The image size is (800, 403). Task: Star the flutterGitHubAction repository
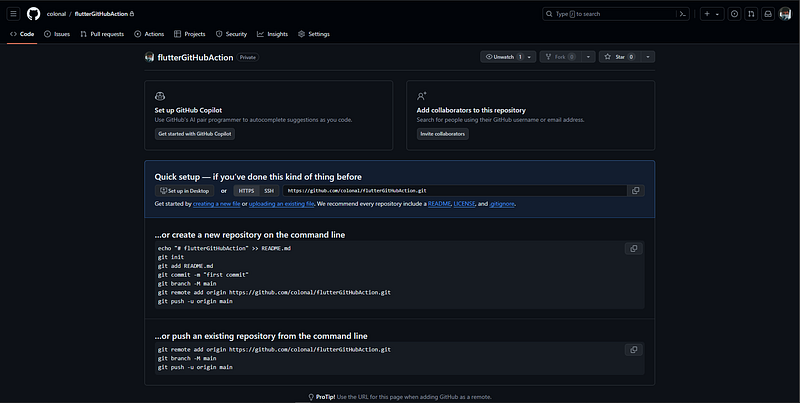[x=619, y=57]
